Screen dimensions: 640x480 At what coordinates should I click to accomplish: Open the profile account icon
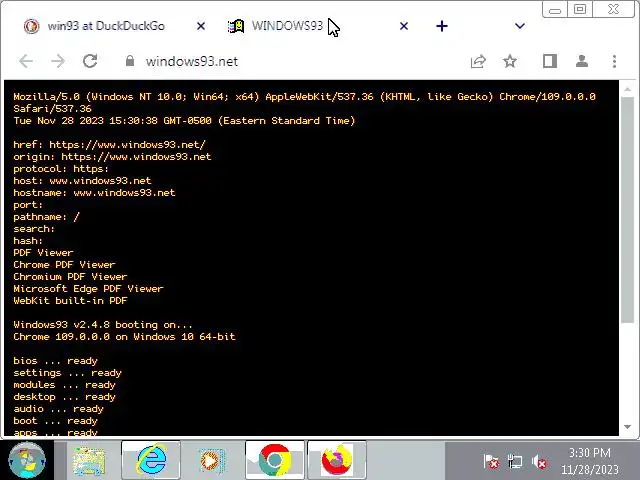pyautogui.click(x=582, y=61)
